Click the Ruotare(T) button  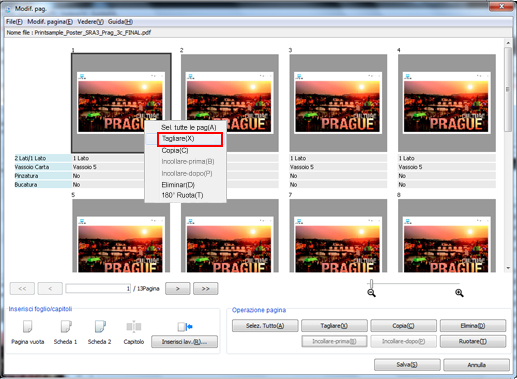473,341
